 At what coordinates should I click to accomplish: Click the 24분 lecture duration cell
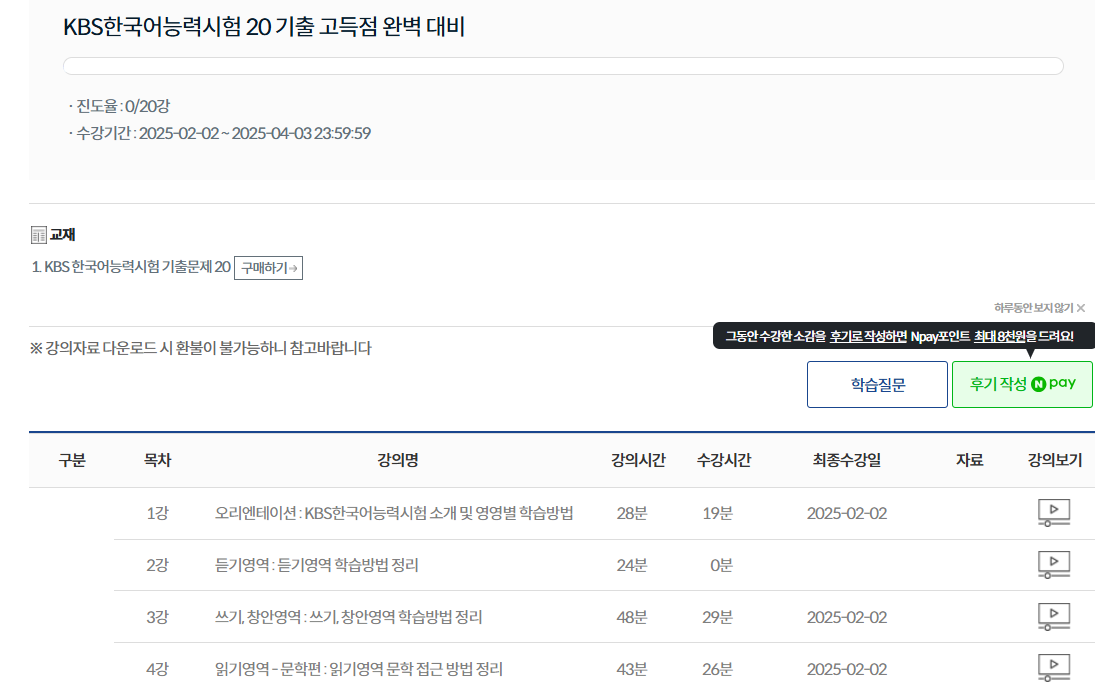[631, 564]
